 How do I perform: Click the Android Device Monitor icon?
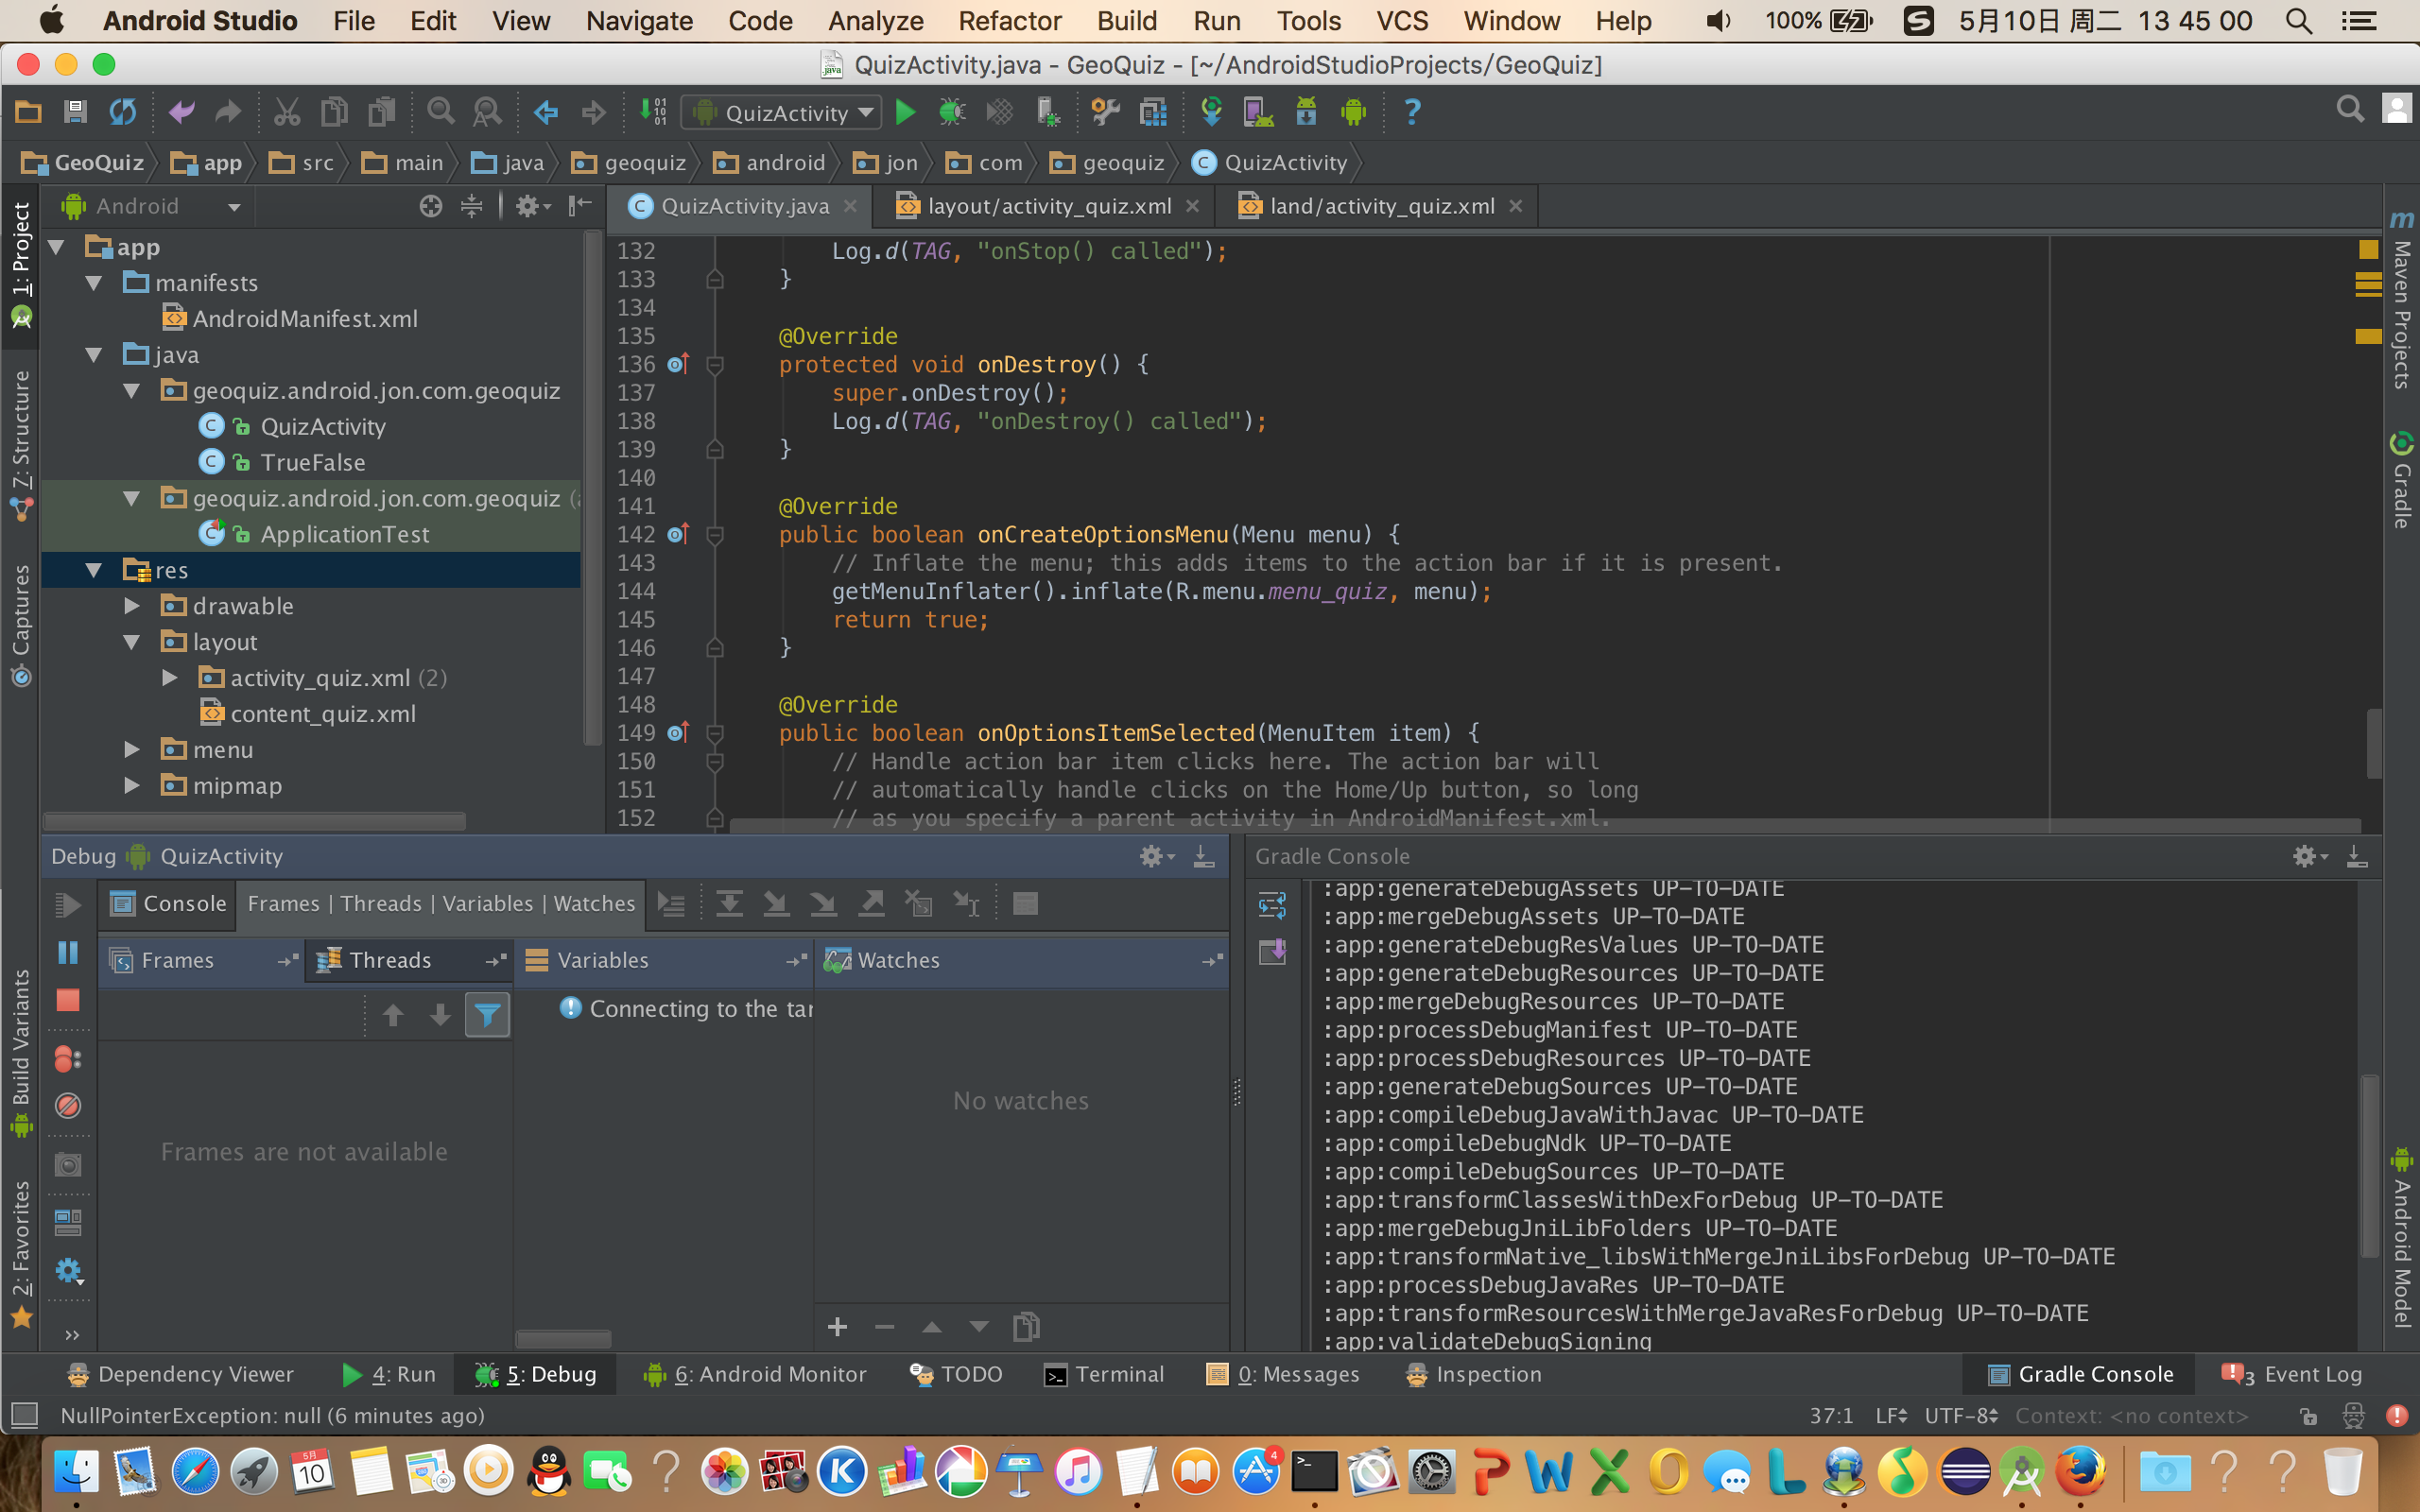pos(1354,112)
